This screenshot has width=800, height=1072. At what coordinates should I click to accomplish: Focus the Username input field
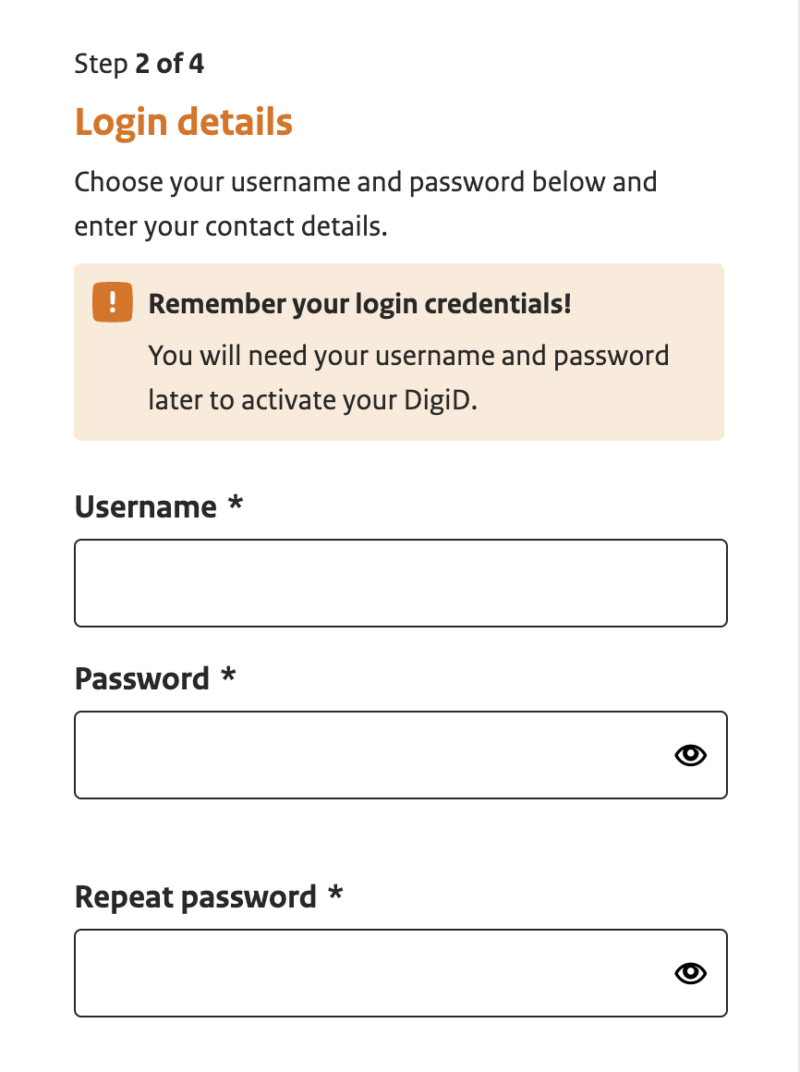pos(401,583)
